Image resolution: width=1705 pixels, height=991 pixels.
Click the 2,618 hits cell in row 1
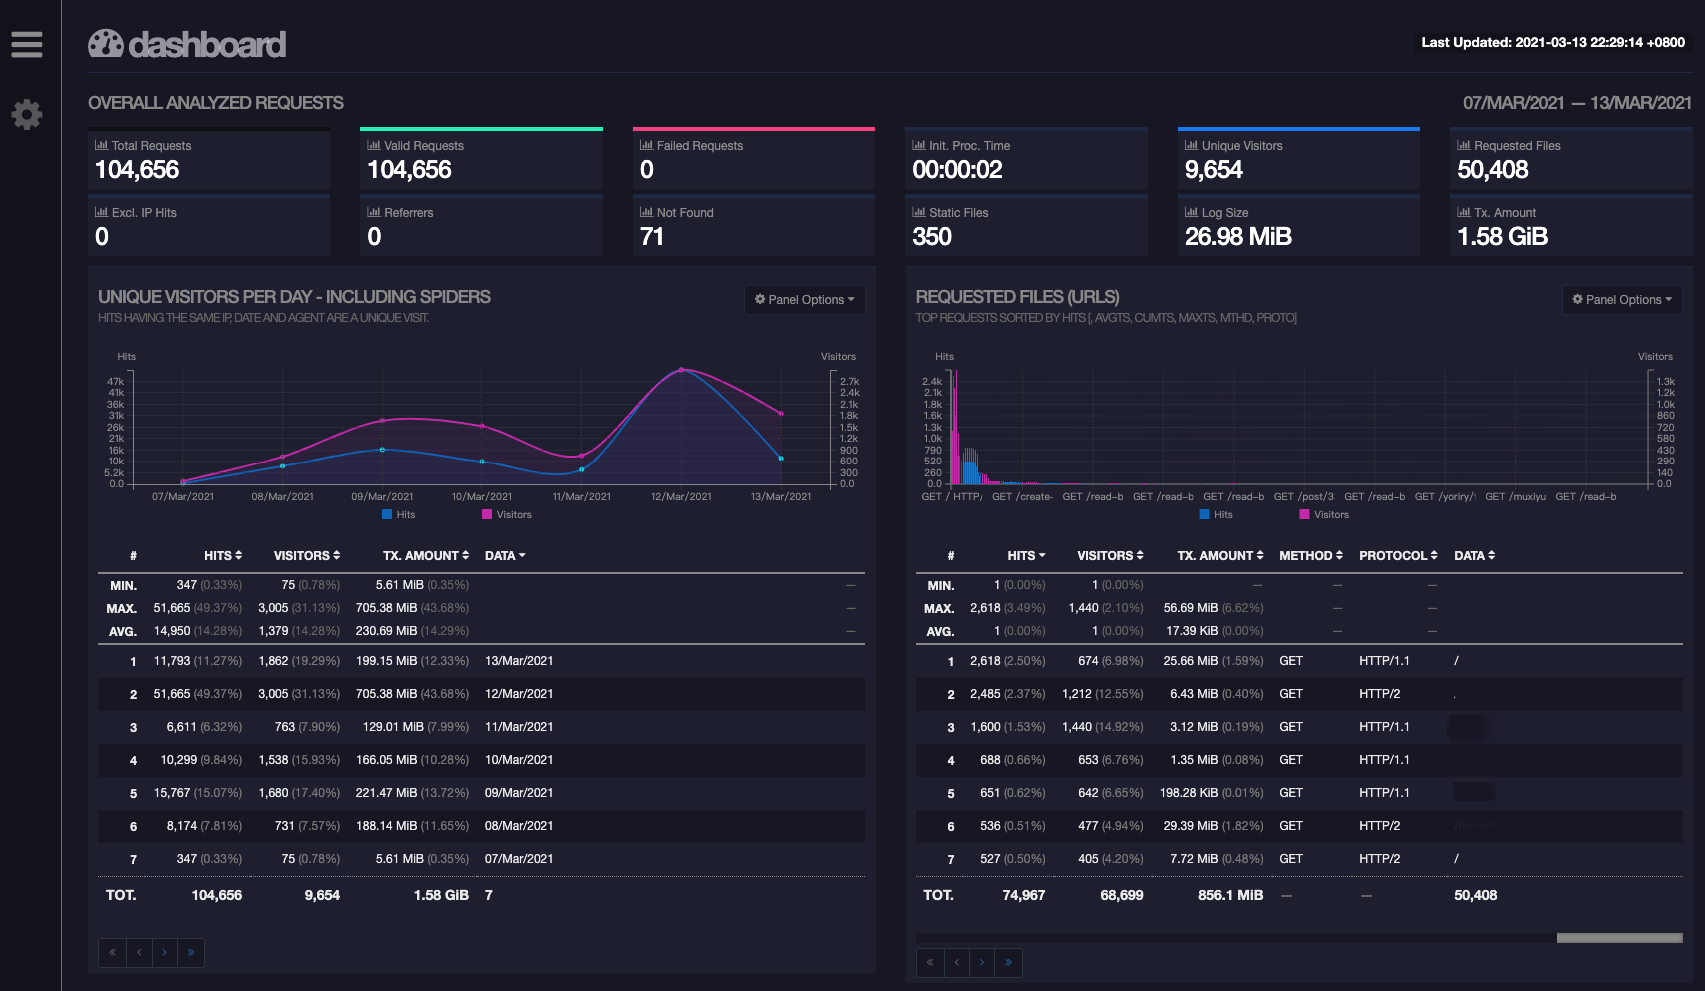pos(1007,661)
